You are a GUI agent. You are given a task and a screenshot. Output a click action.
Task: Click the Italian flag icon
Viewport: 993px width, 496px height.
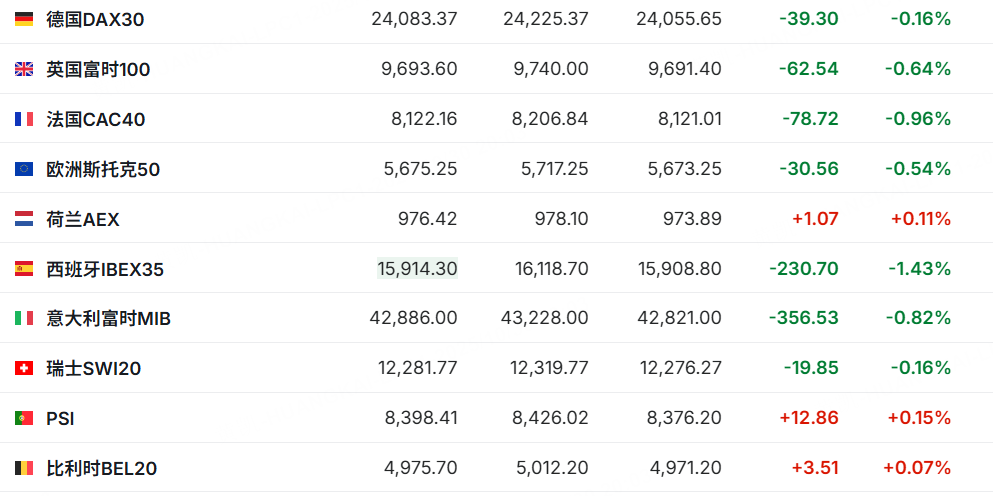pos(24,318)
